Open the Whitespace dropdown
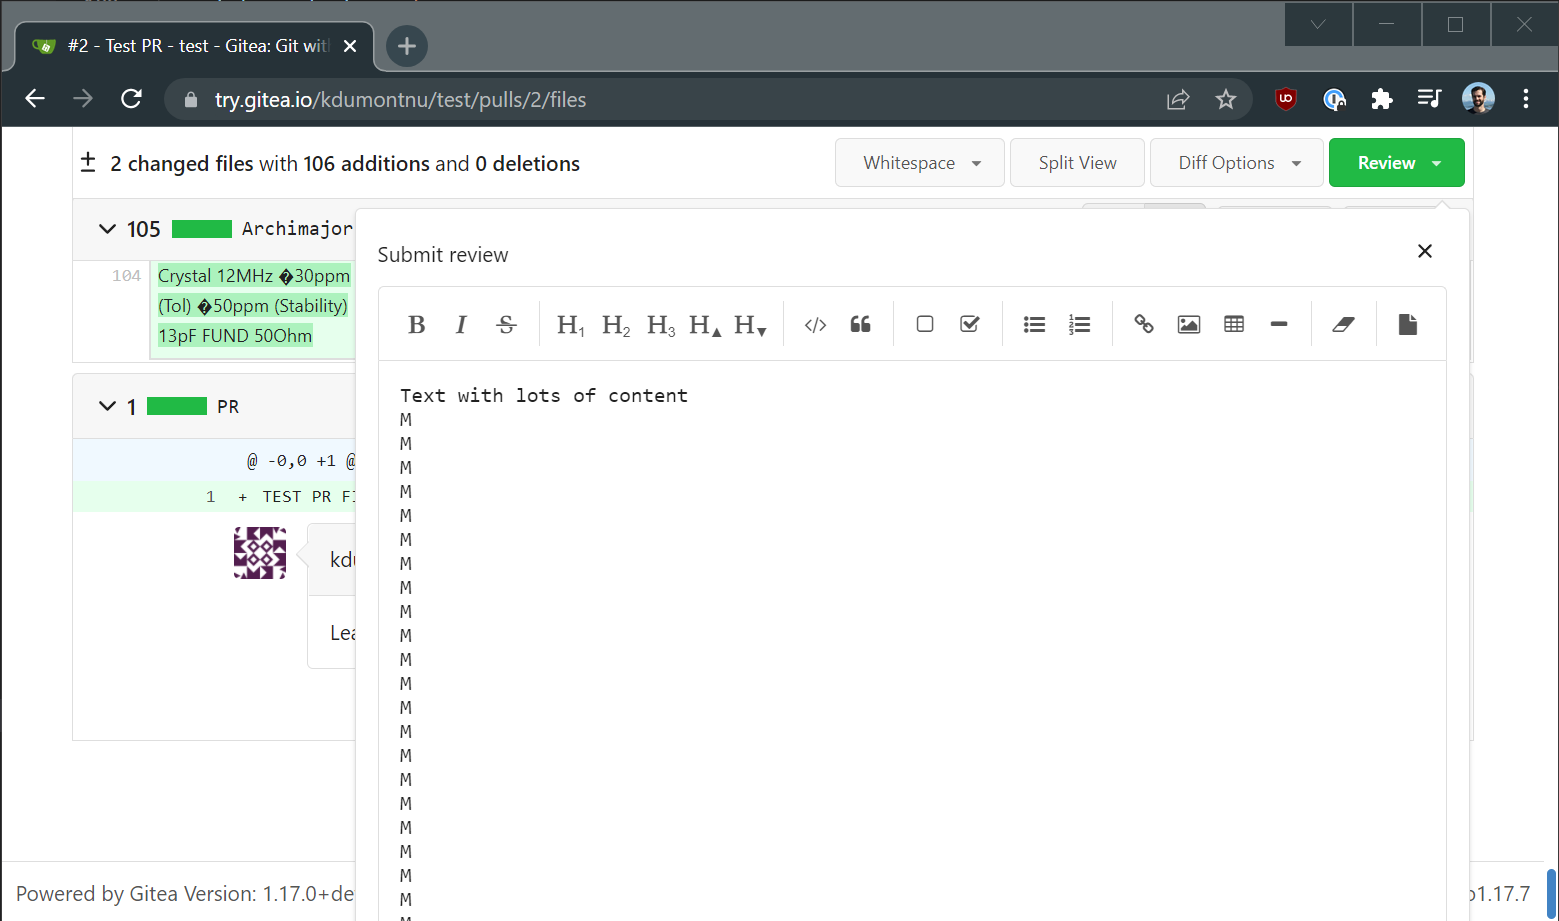 (920, 163)
